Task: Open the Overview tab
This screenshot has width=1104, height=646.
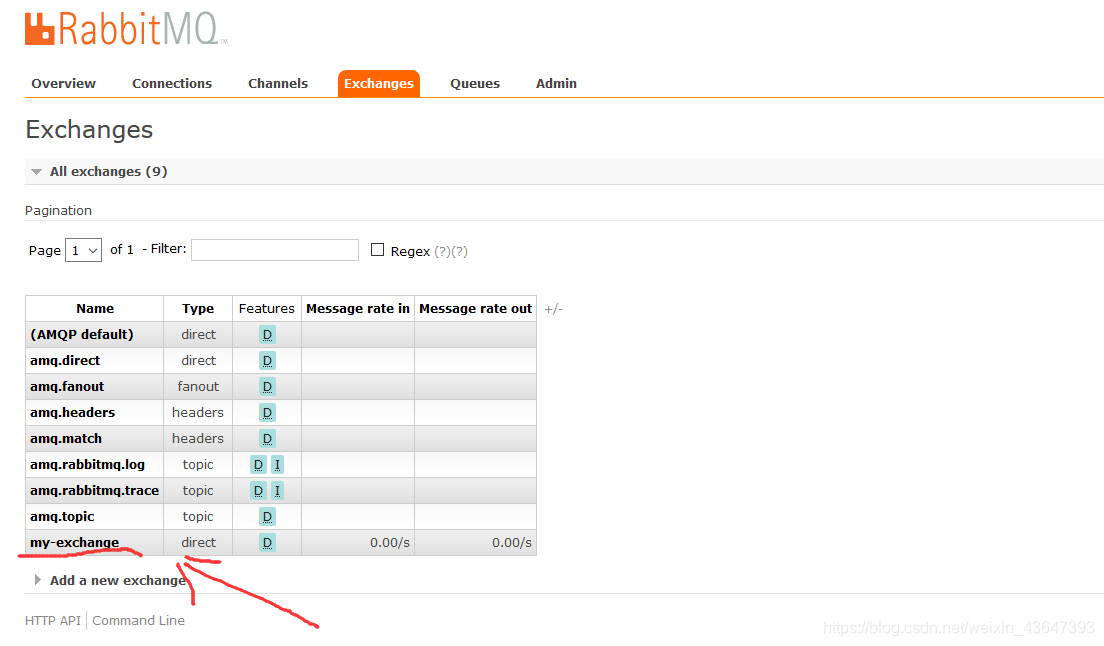Action: pyautogui.click(x=63, y=83)
